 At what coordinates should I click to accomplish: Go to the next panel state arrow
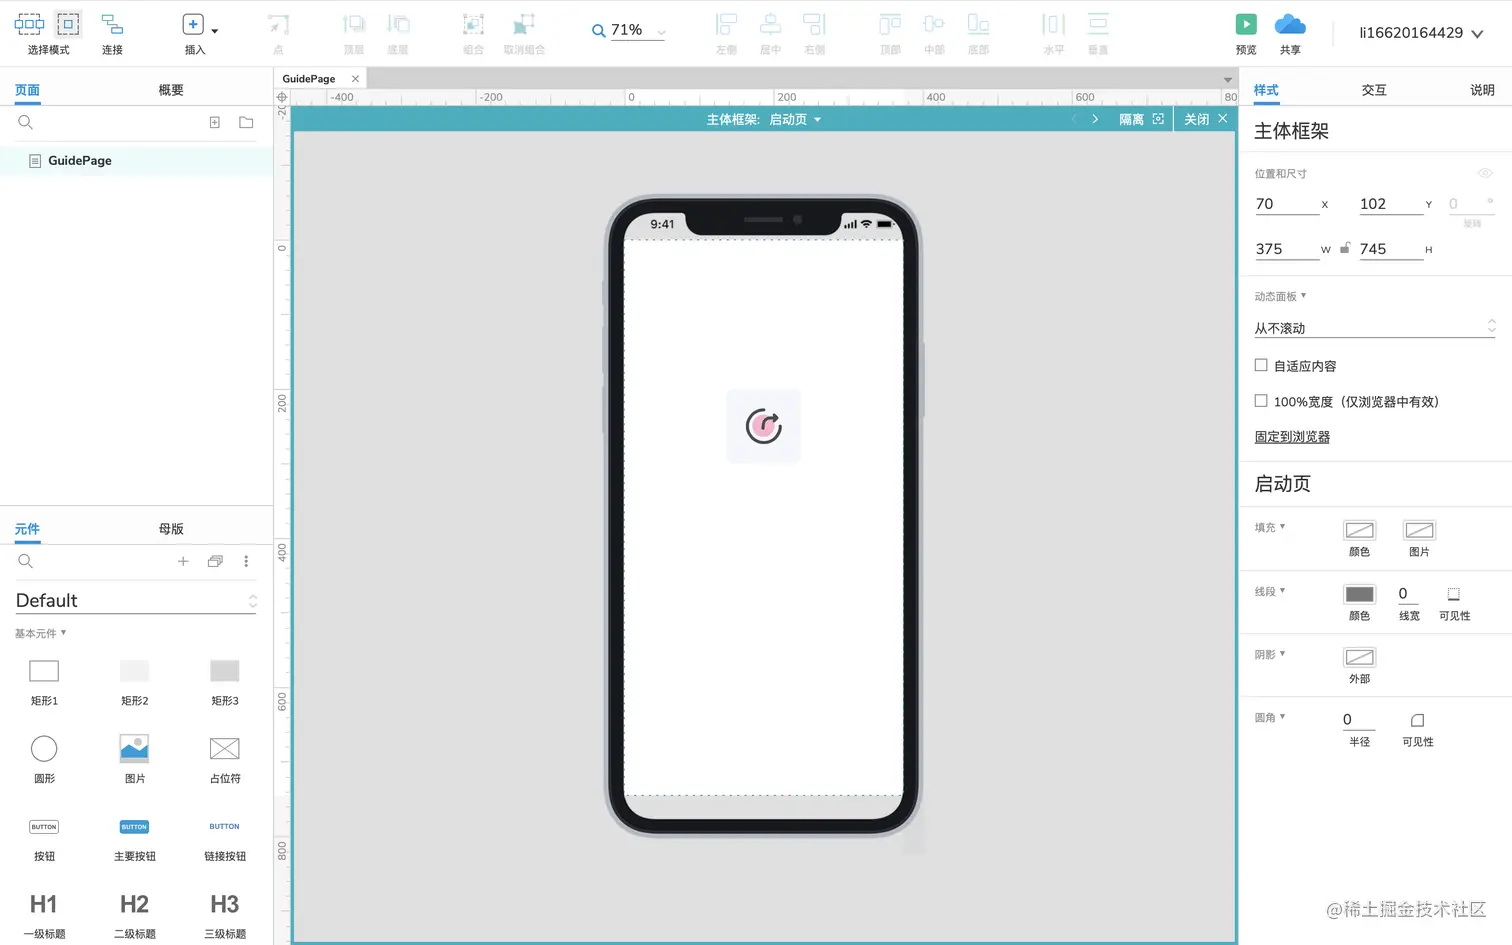tap(1095, 119)
